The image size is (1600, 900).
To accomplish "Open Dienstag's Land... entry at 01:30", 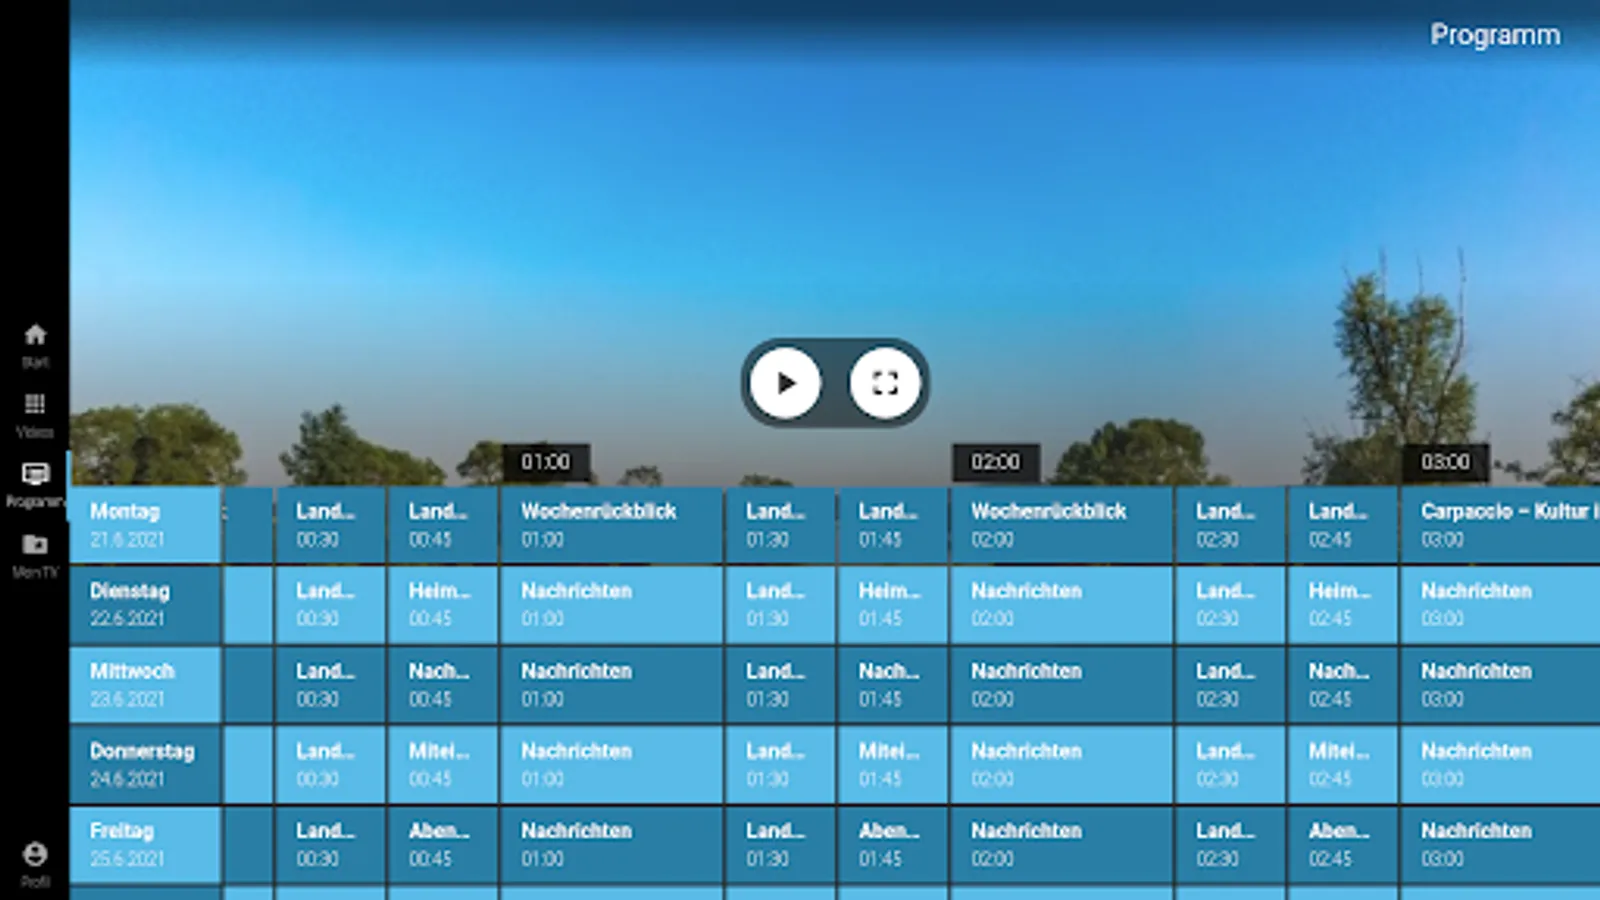I will 781,605.
